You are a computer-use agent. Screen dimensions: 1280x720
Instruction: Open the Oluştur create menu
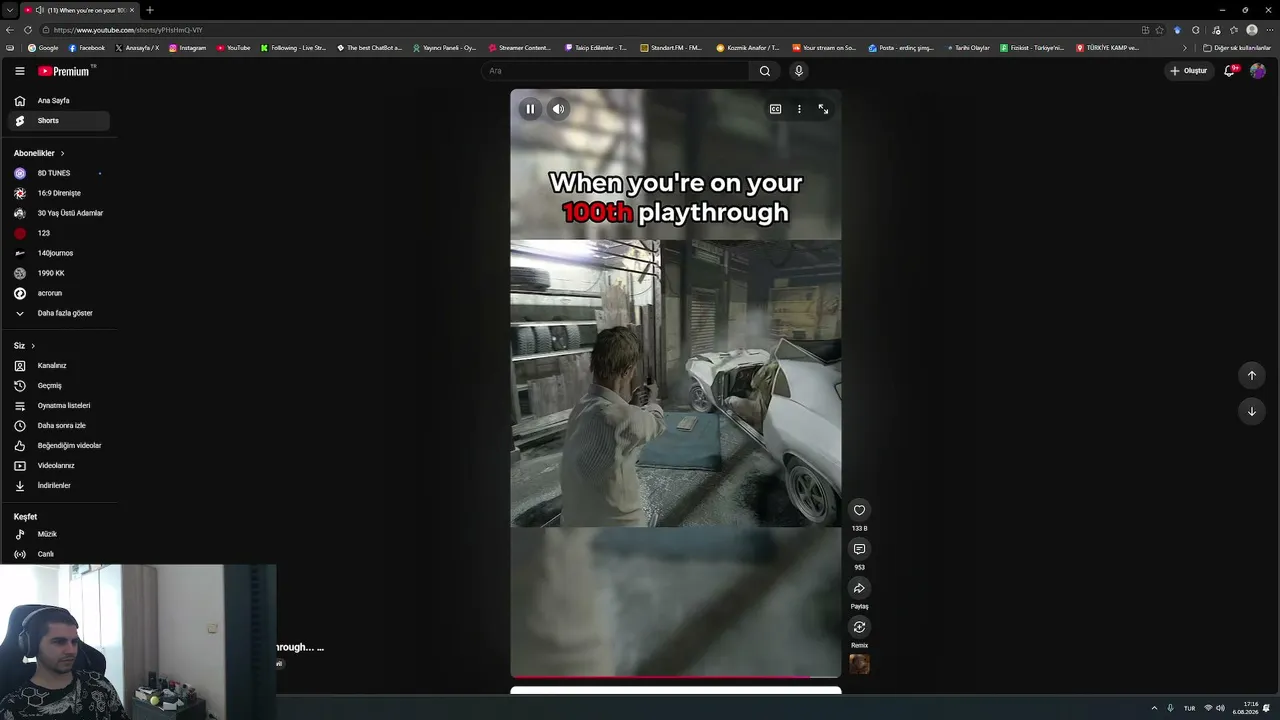(1189, 71)
